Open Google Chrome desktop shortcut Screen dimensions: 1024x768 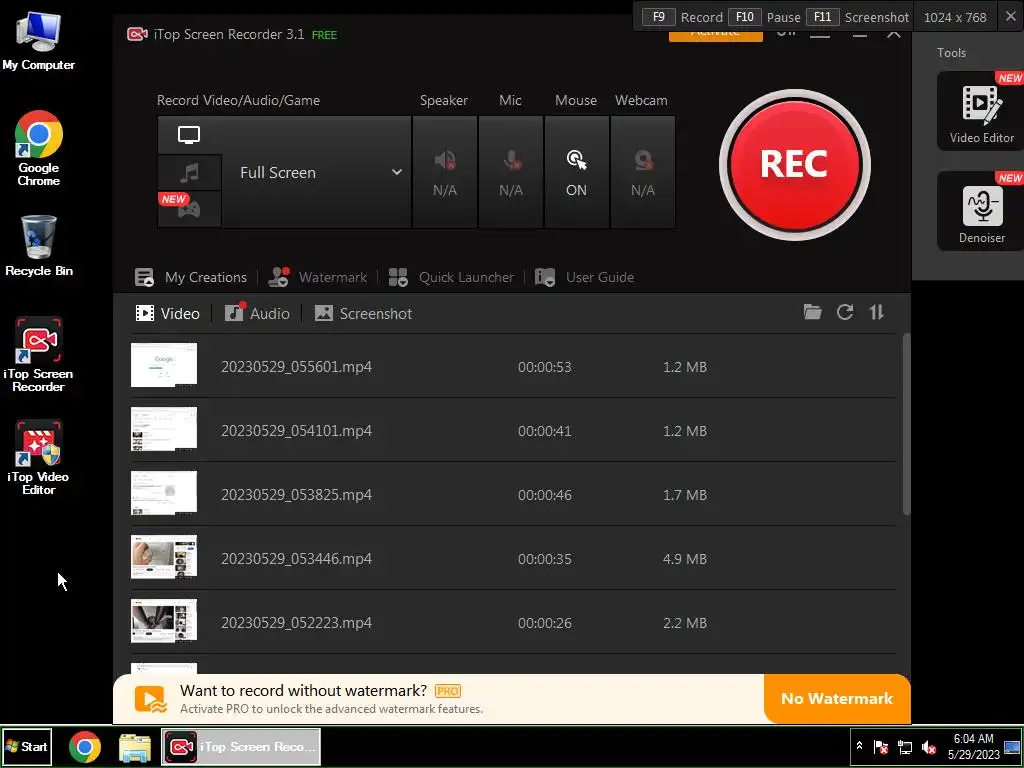[x=39, y=148]
